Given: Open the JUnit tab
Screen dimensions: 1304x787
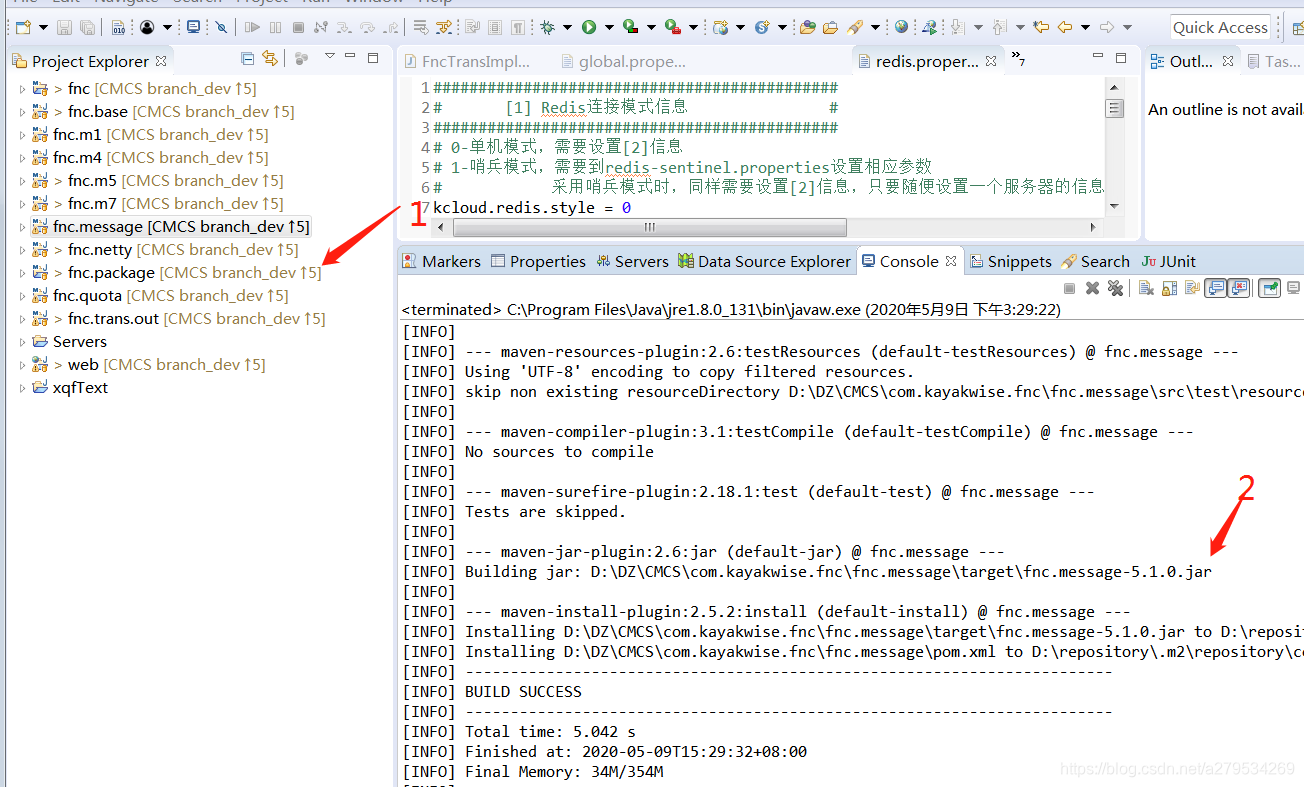Looking at the screenshot, I should pos(1169,261).
